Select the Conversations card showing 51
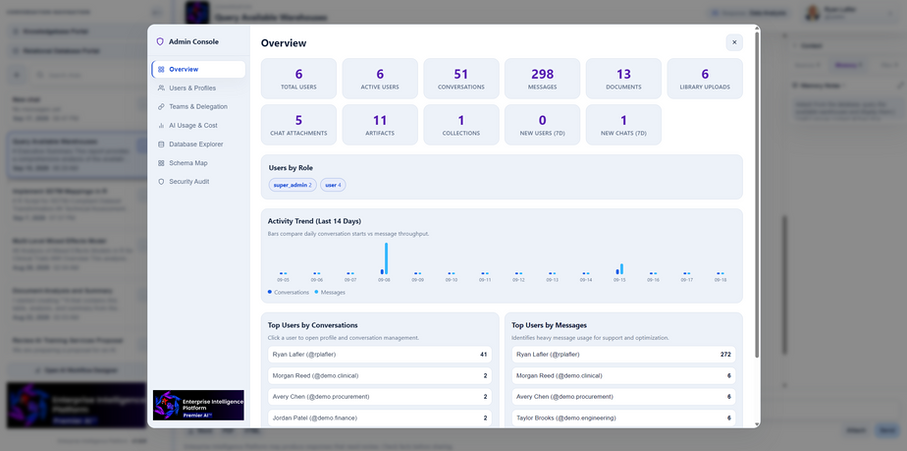This screenshot has height=451, width=907. 461,79
